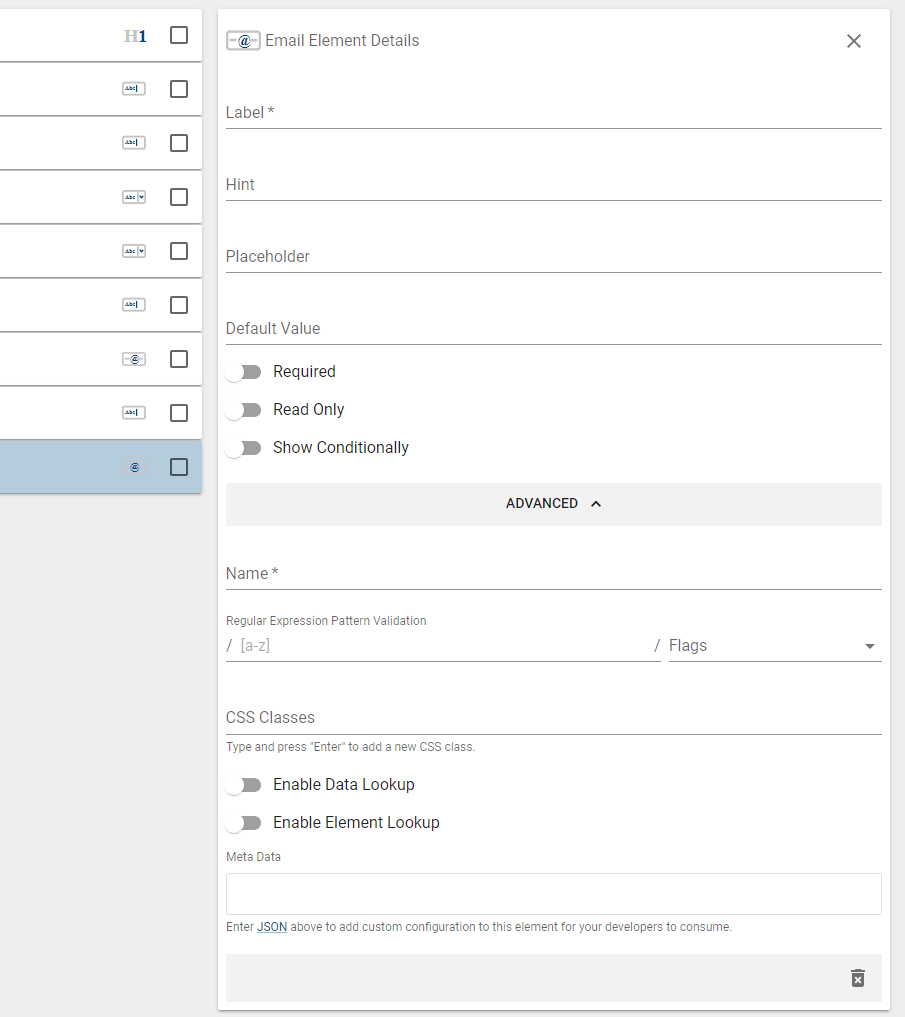Focus the CSS Classes field
Image resolution: width=905 pixels, height=1017 pixels.
pos(553,718)
